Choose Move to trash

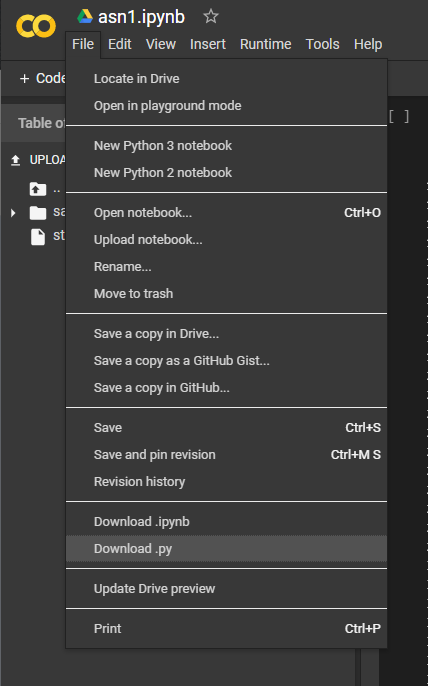226,294
